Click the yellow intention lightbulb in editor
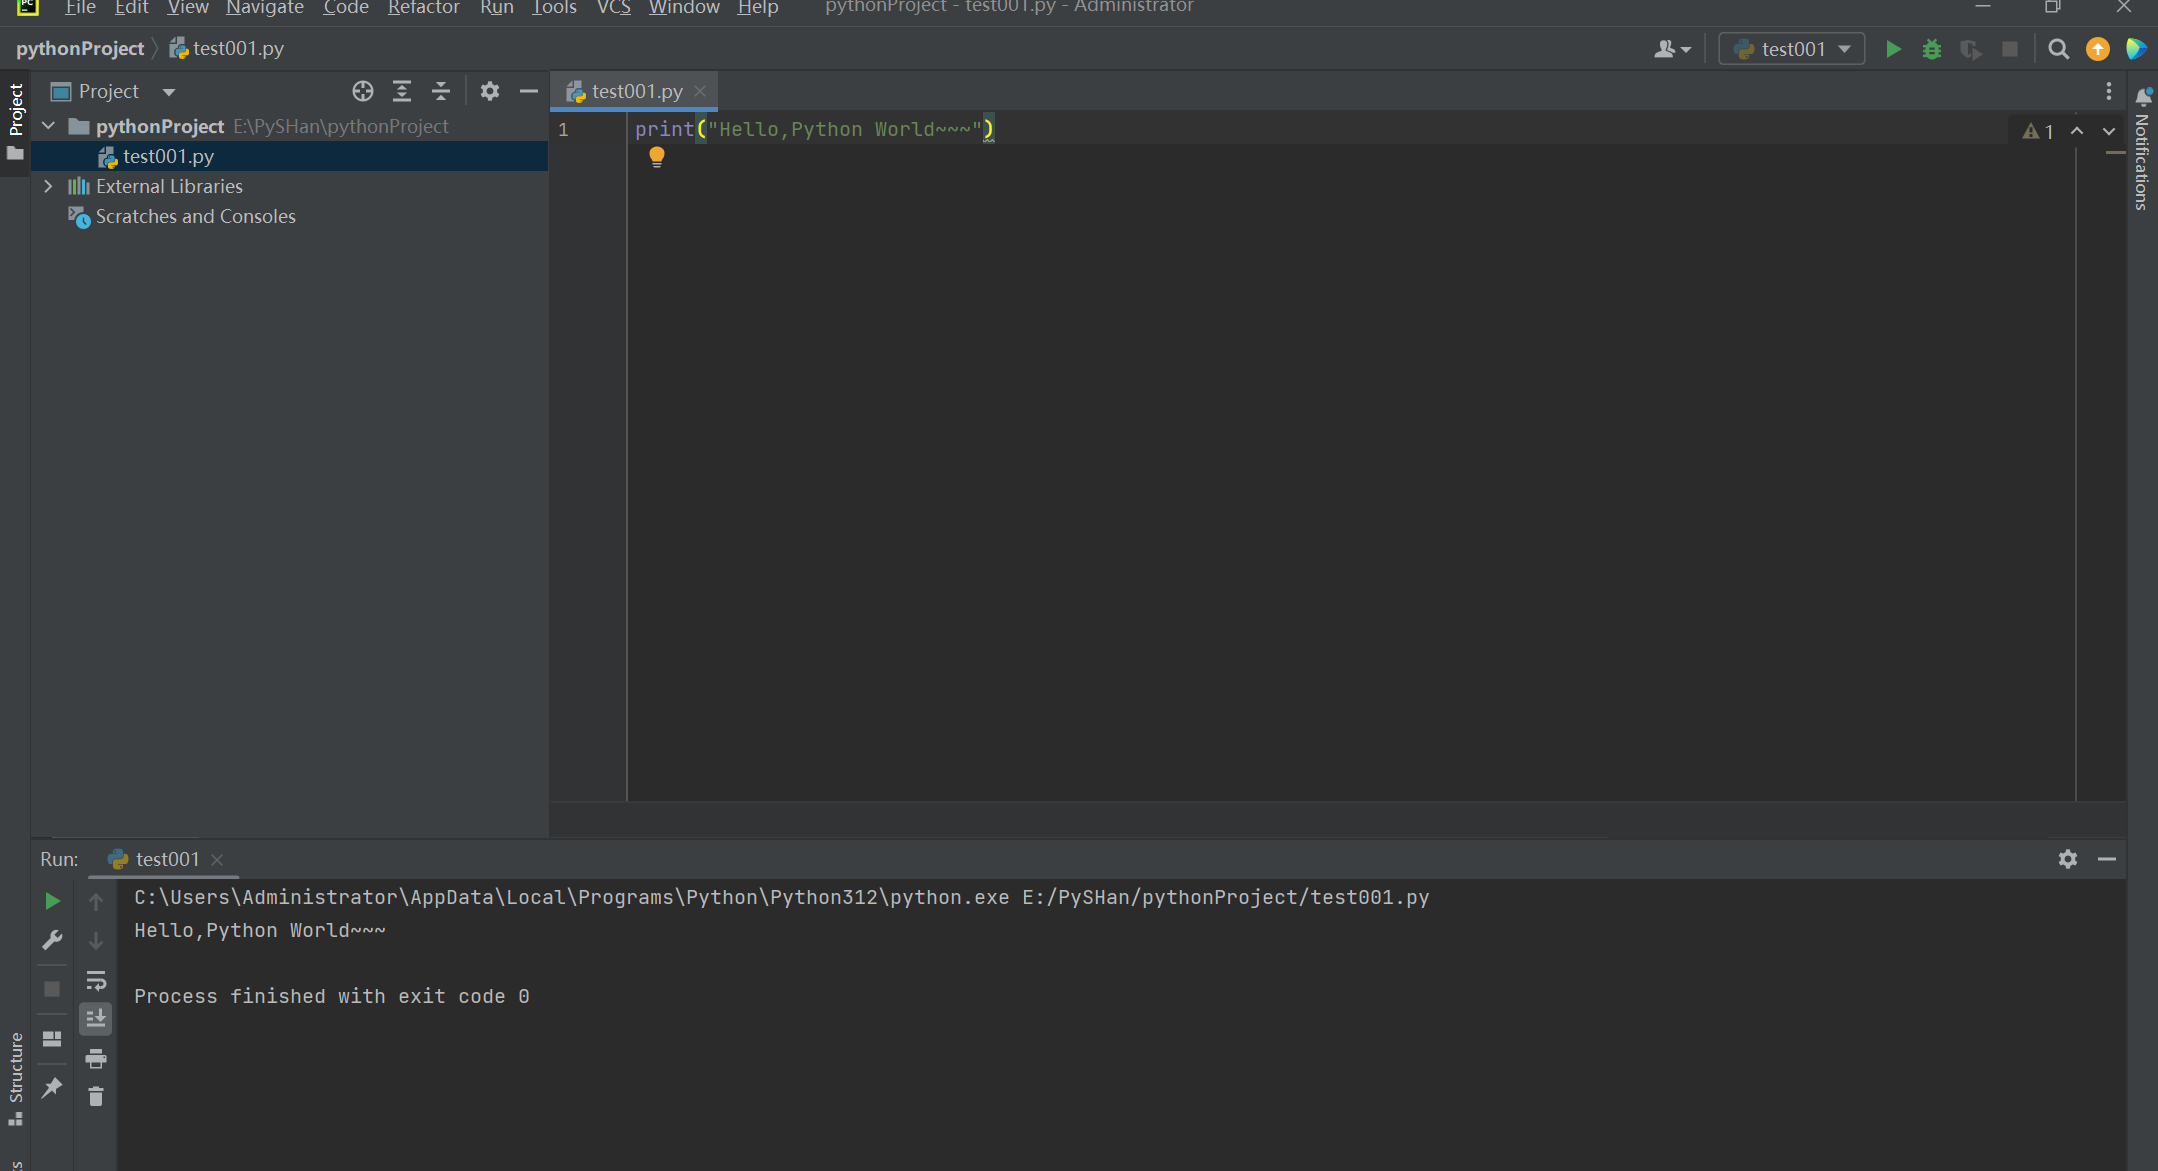This screenshot has width=2158, height=1171. coord(656,156)
